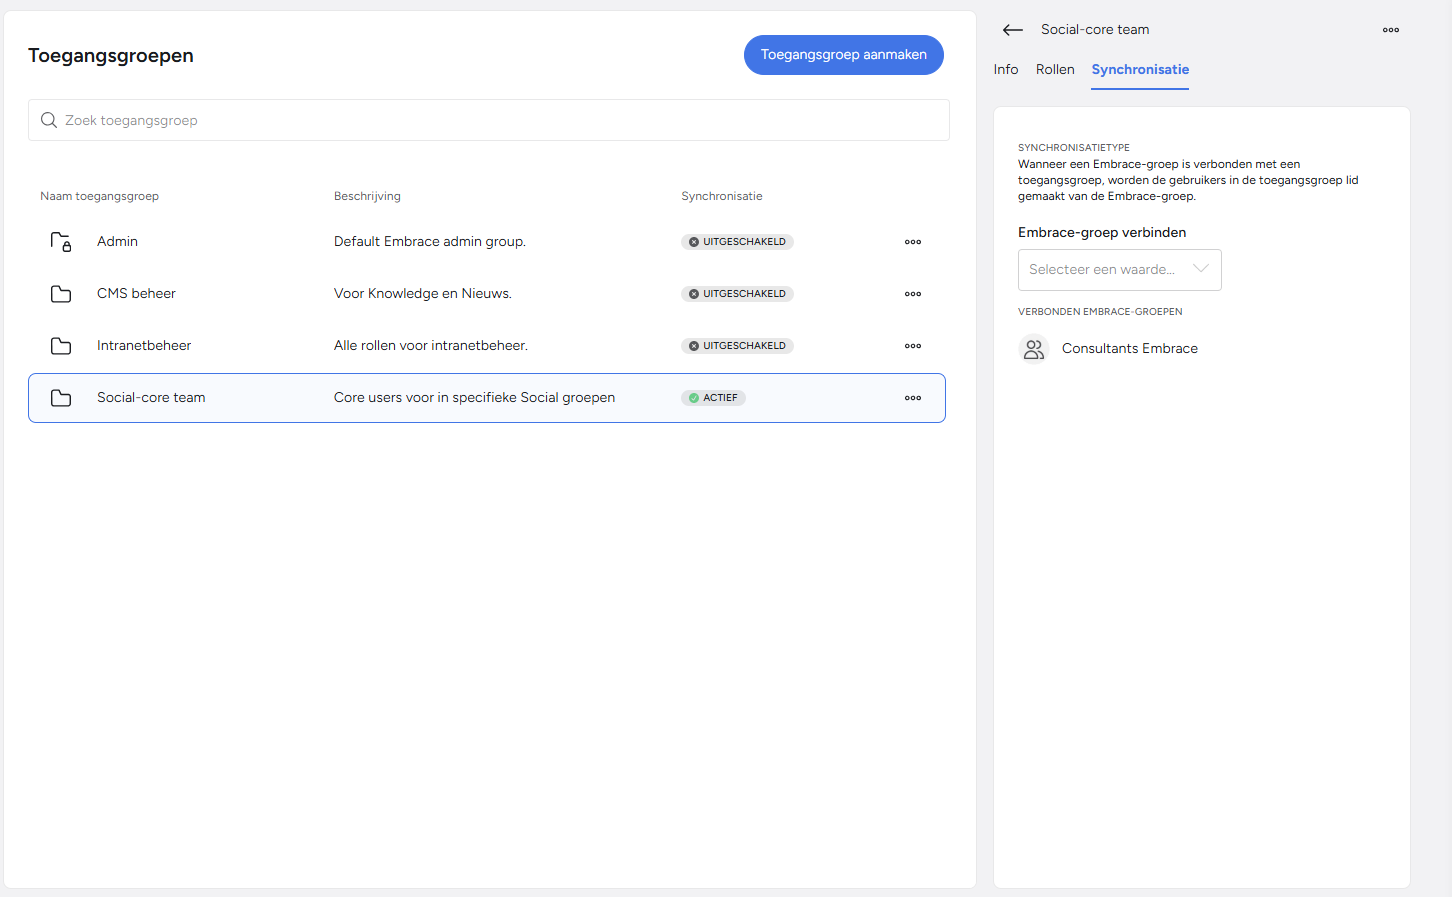The image size is (1452, 897).
Task: Click the Toegangsgroep aanmaken button
Action: click(844, 55)
